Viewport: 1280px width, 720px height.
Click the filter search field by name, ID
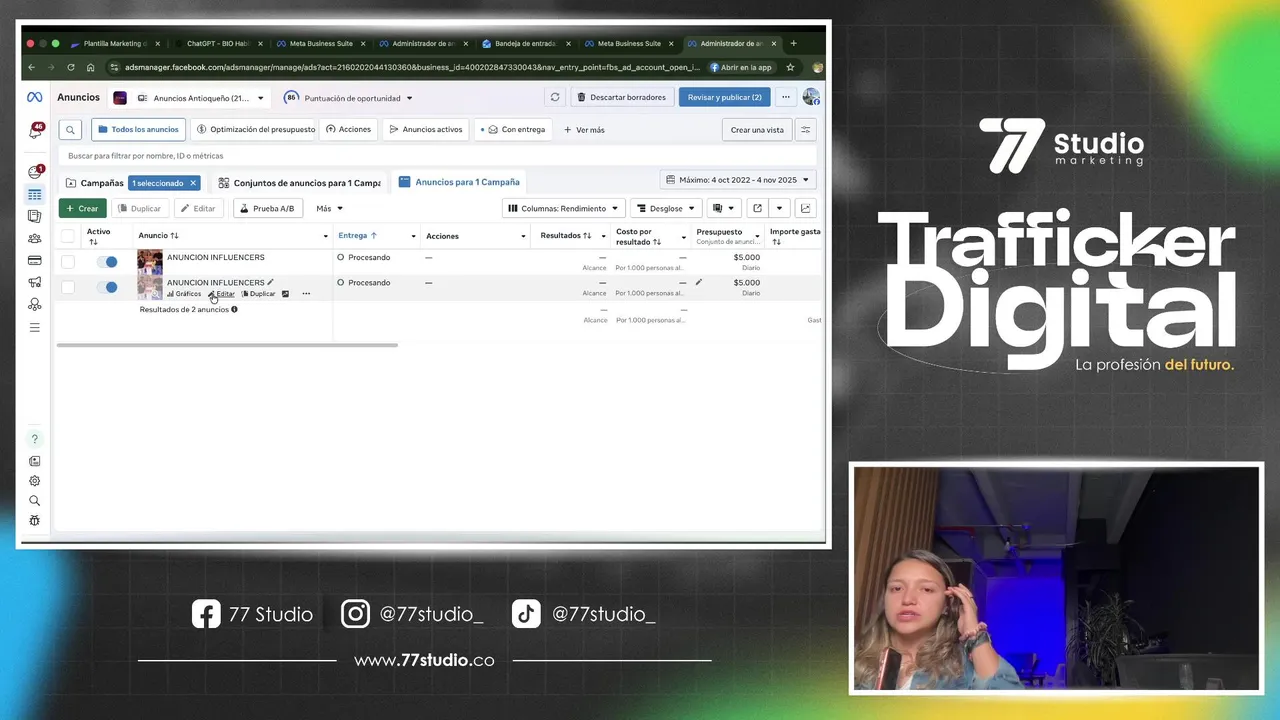point(437,156)
